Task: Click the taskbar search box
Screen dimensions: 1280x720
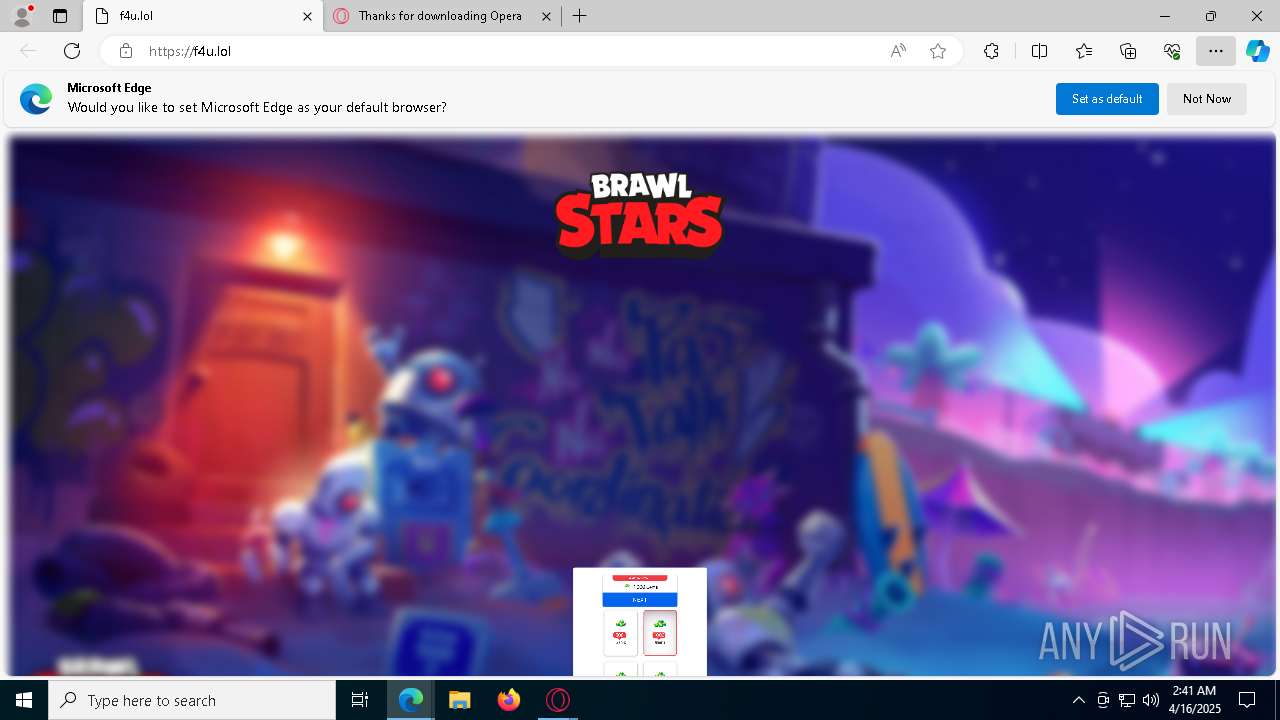Action: coord(192,700)
